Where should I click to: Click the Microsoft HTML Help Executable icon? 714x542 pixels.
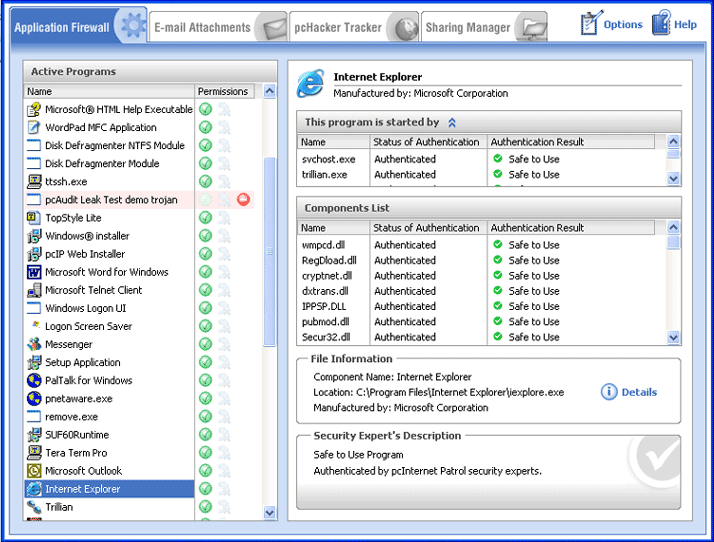pos(34,109)
